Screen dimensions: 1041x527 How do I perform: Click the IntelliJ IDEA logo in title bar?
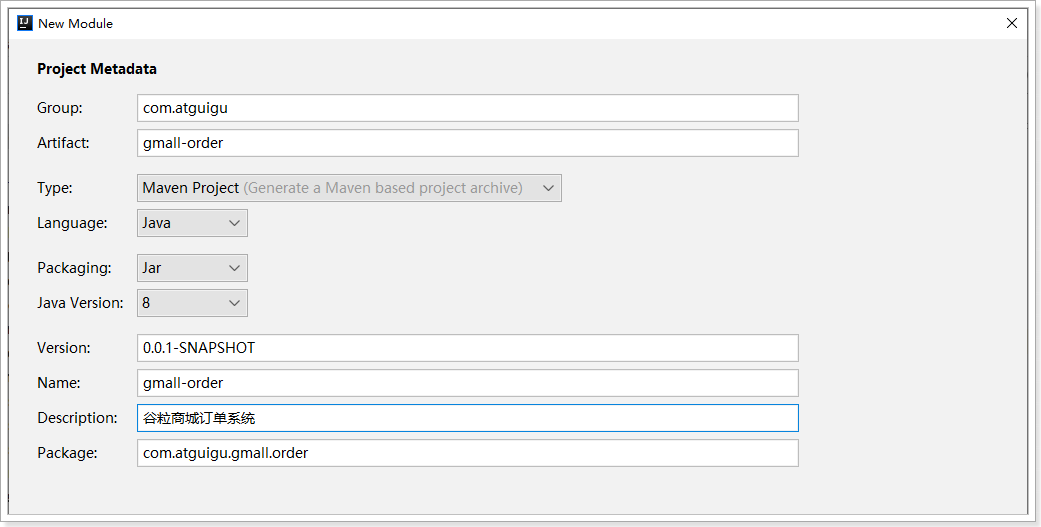(25, 23)
